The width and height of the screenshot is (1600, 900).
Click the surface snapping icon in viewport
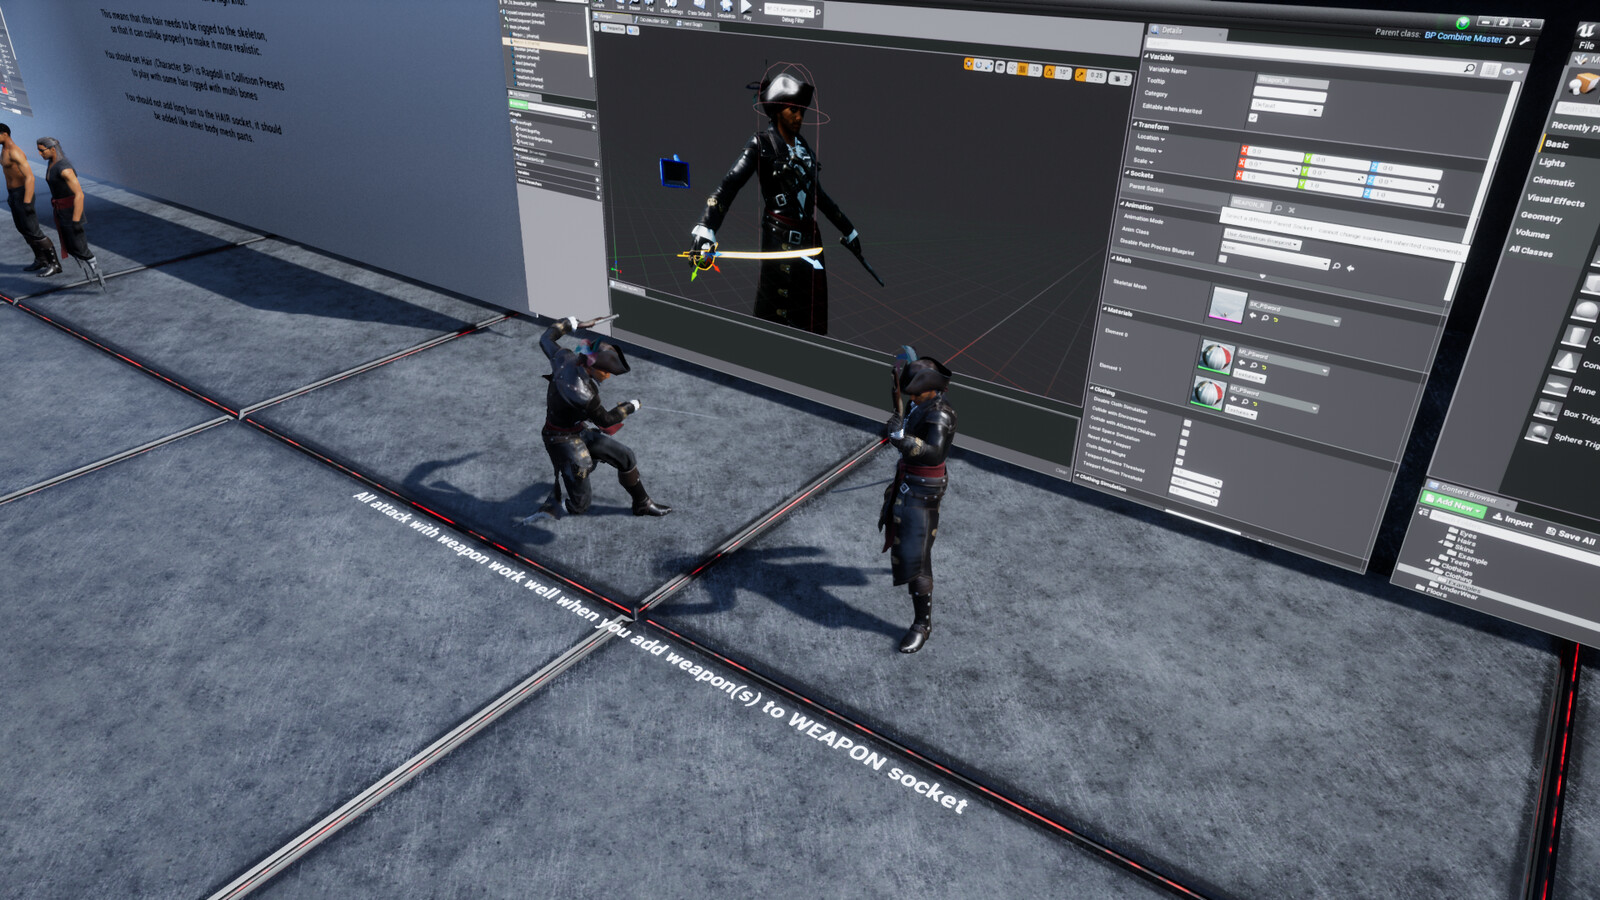pos(1012,68)
